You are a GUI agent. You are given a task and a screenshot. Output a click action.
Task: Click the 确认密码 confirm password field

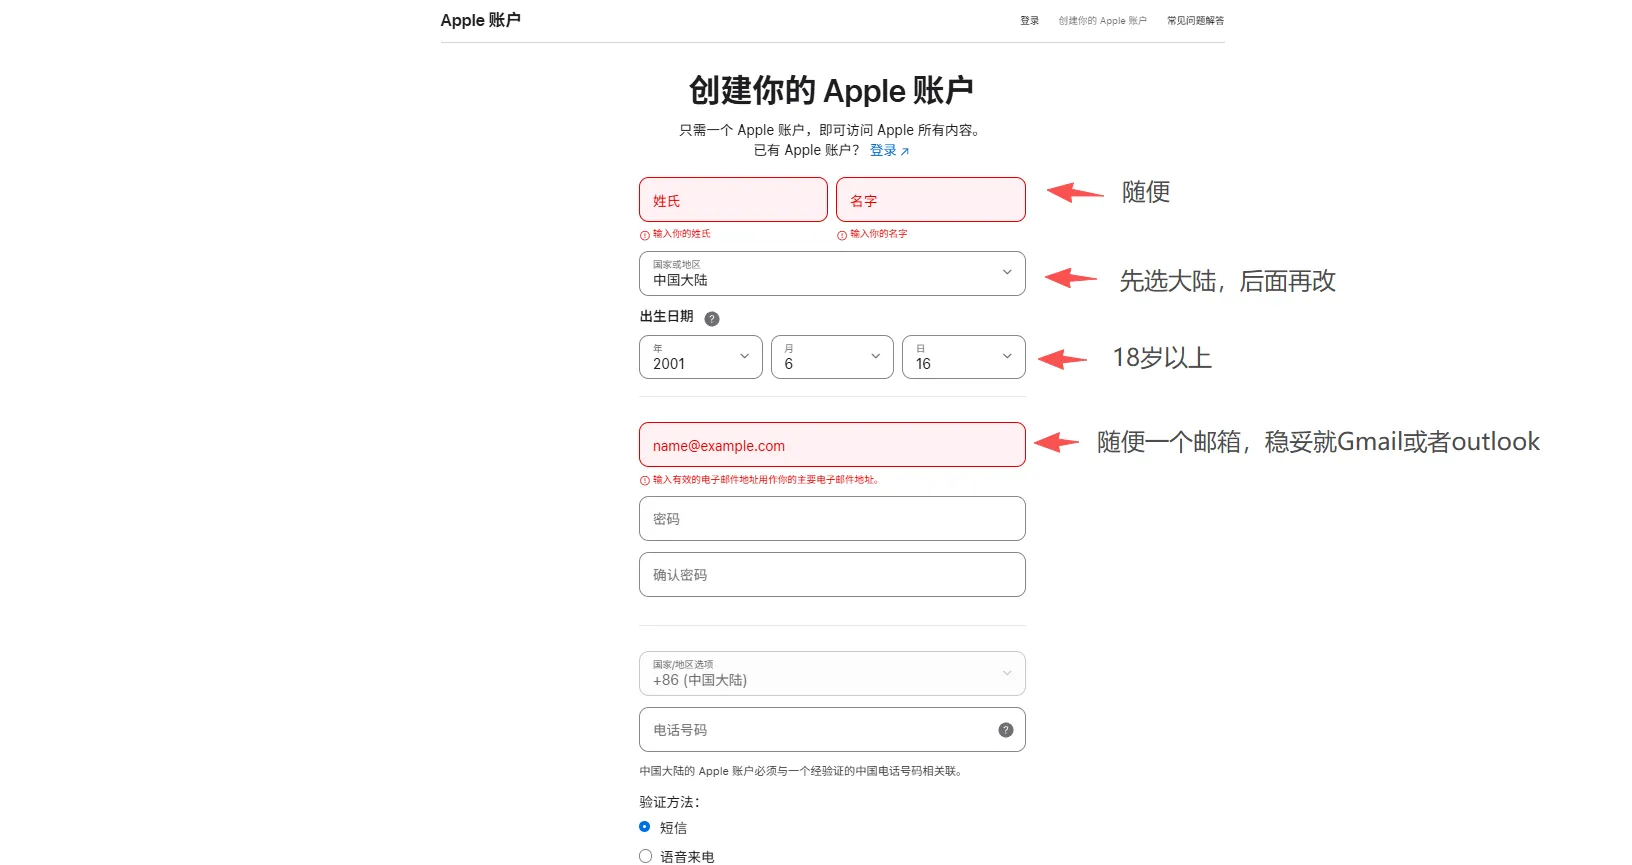[x=832, y=575]
